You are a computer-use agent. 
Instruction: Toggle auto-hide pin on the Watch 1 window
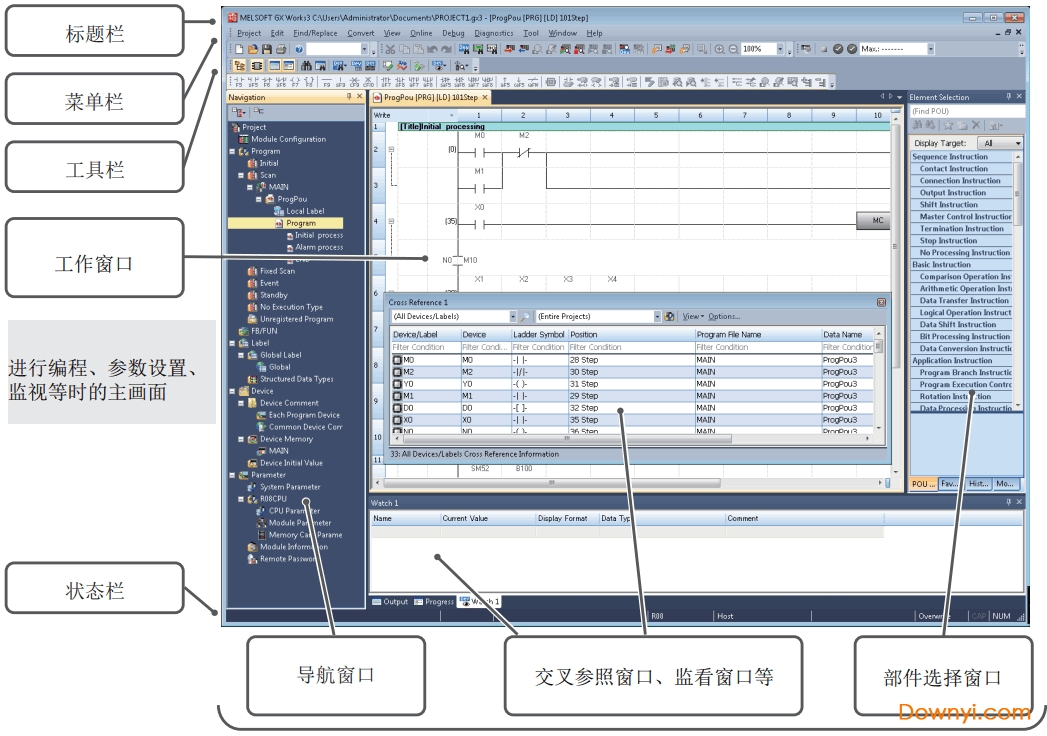(x=1009, y=501)
